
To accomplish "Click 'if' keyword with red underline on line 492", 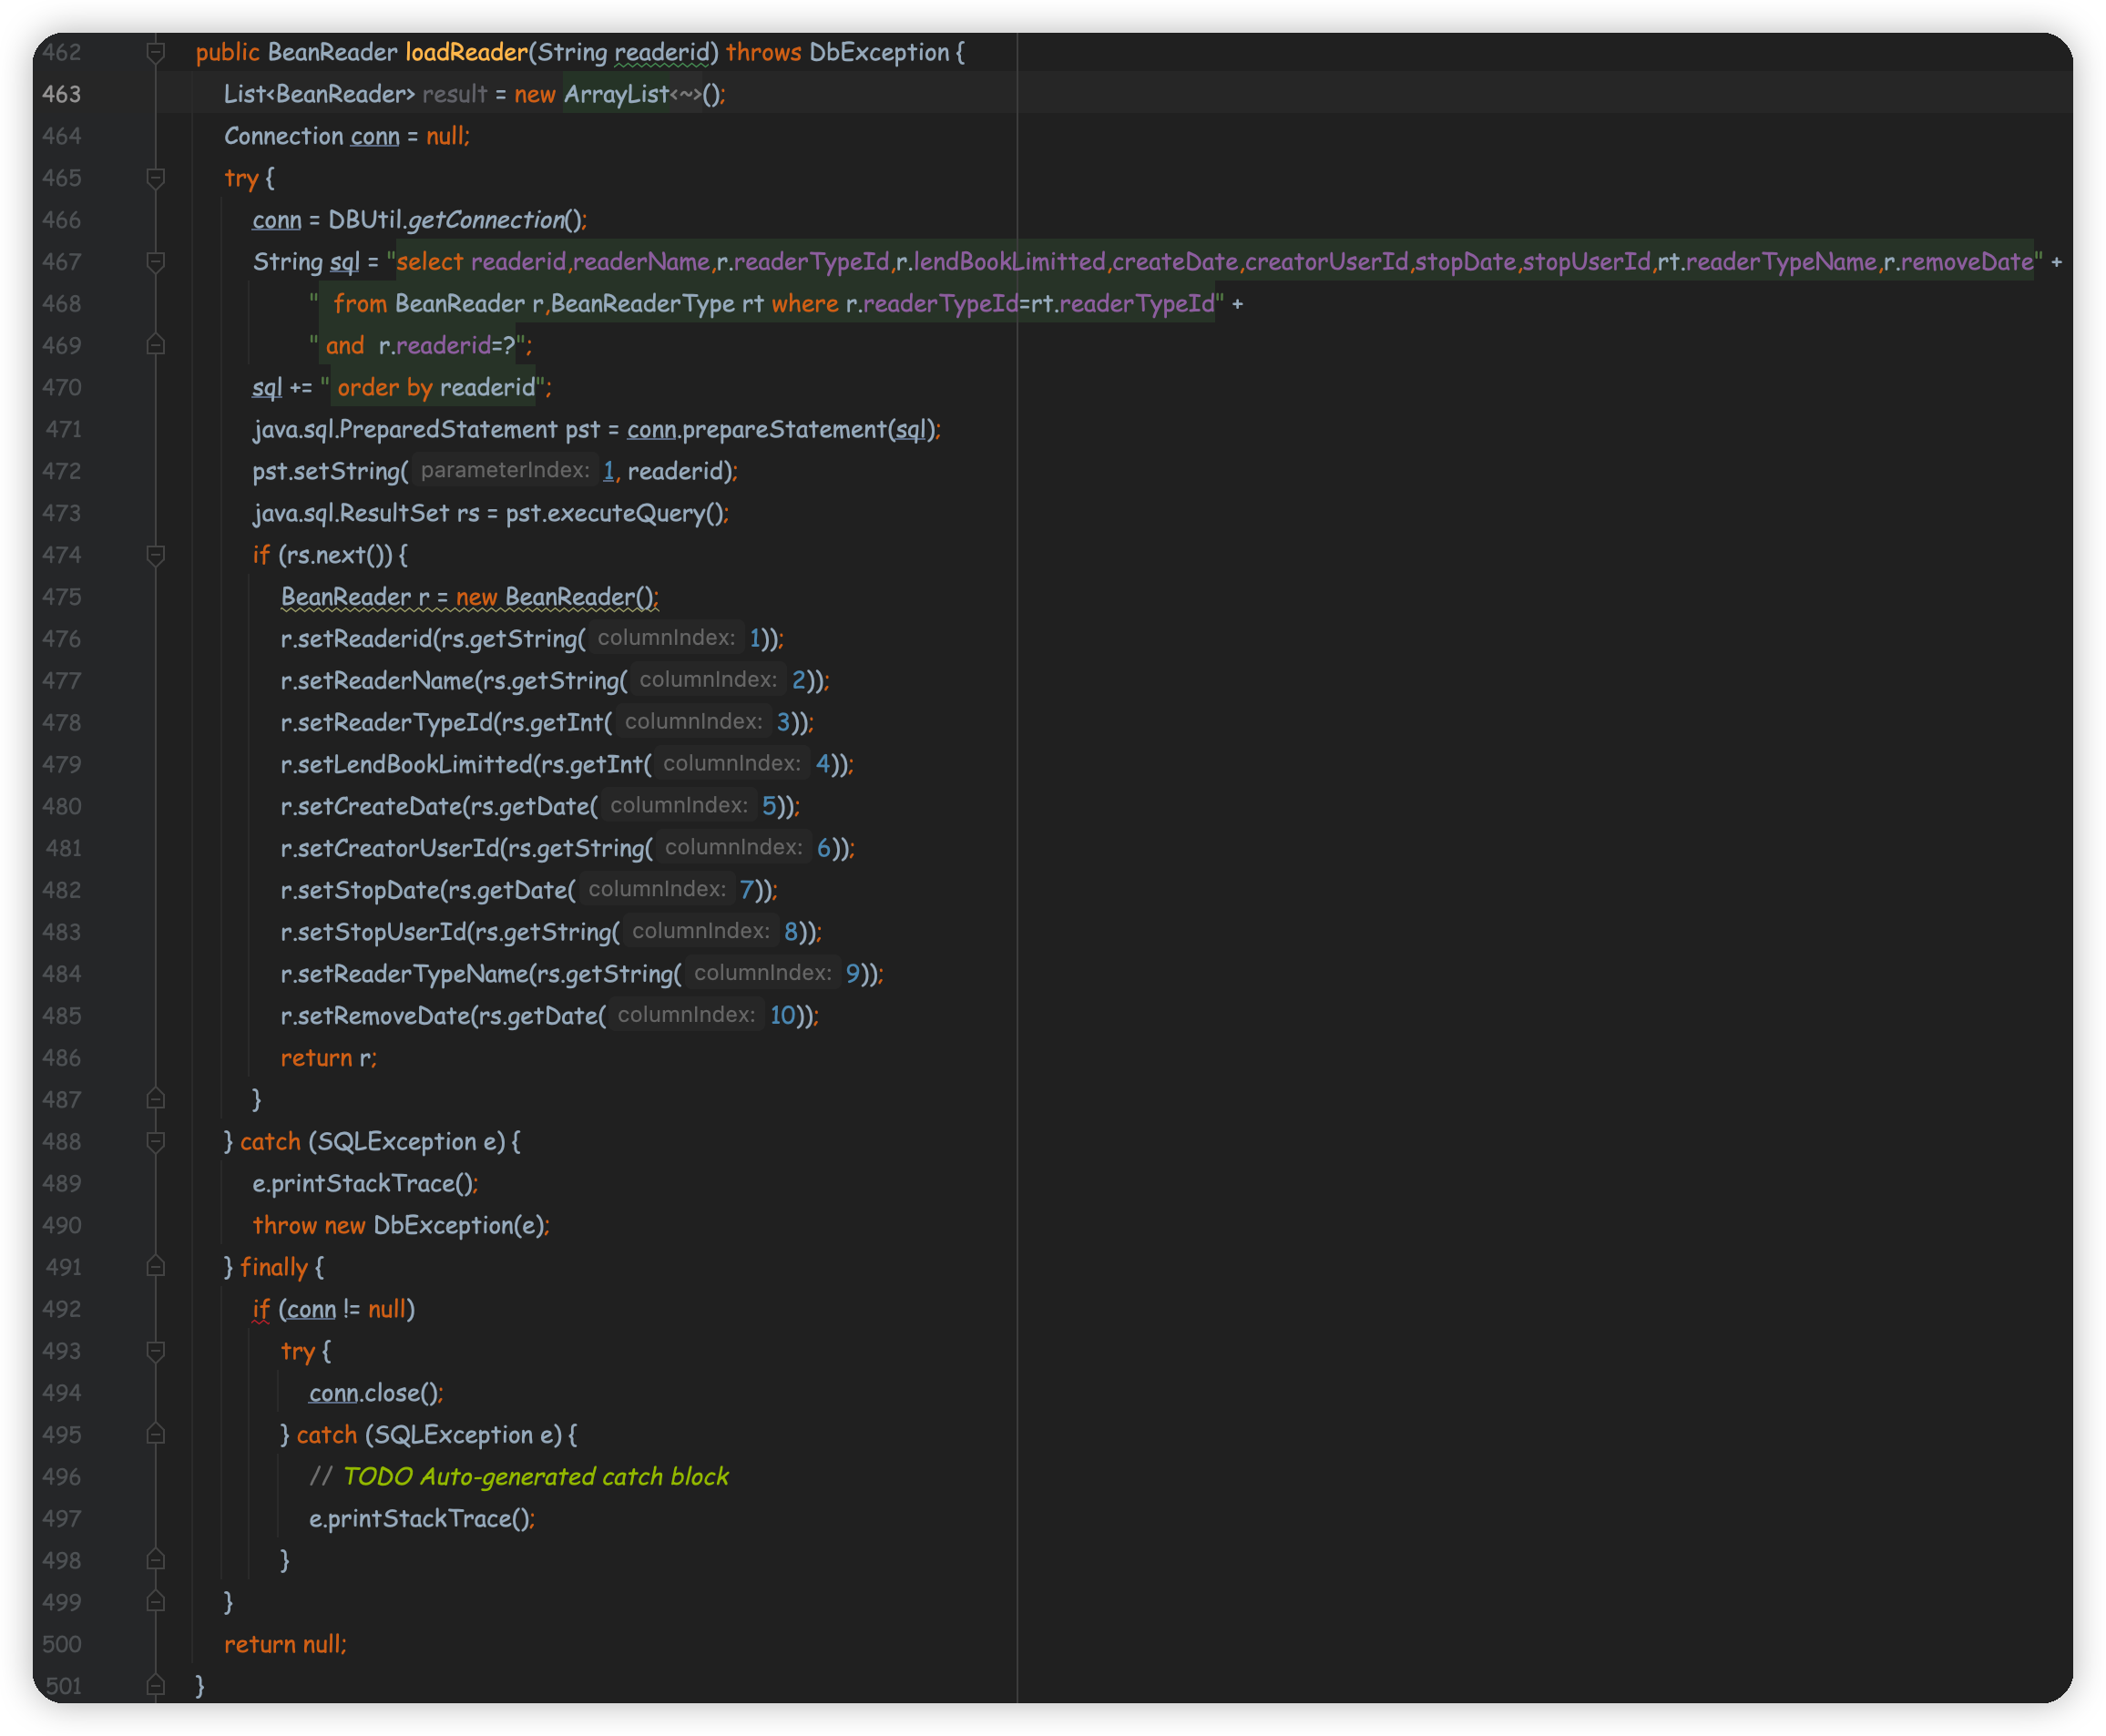I will (261, 1310).
